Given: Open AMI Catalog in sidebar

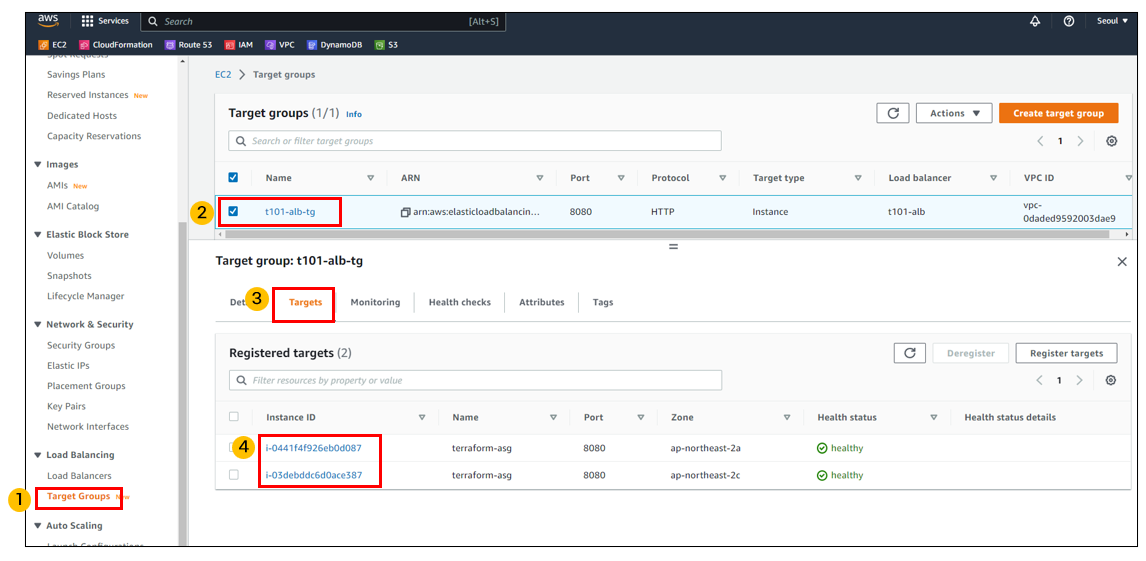Looking at the screenshot, I should tap(72, 206).
